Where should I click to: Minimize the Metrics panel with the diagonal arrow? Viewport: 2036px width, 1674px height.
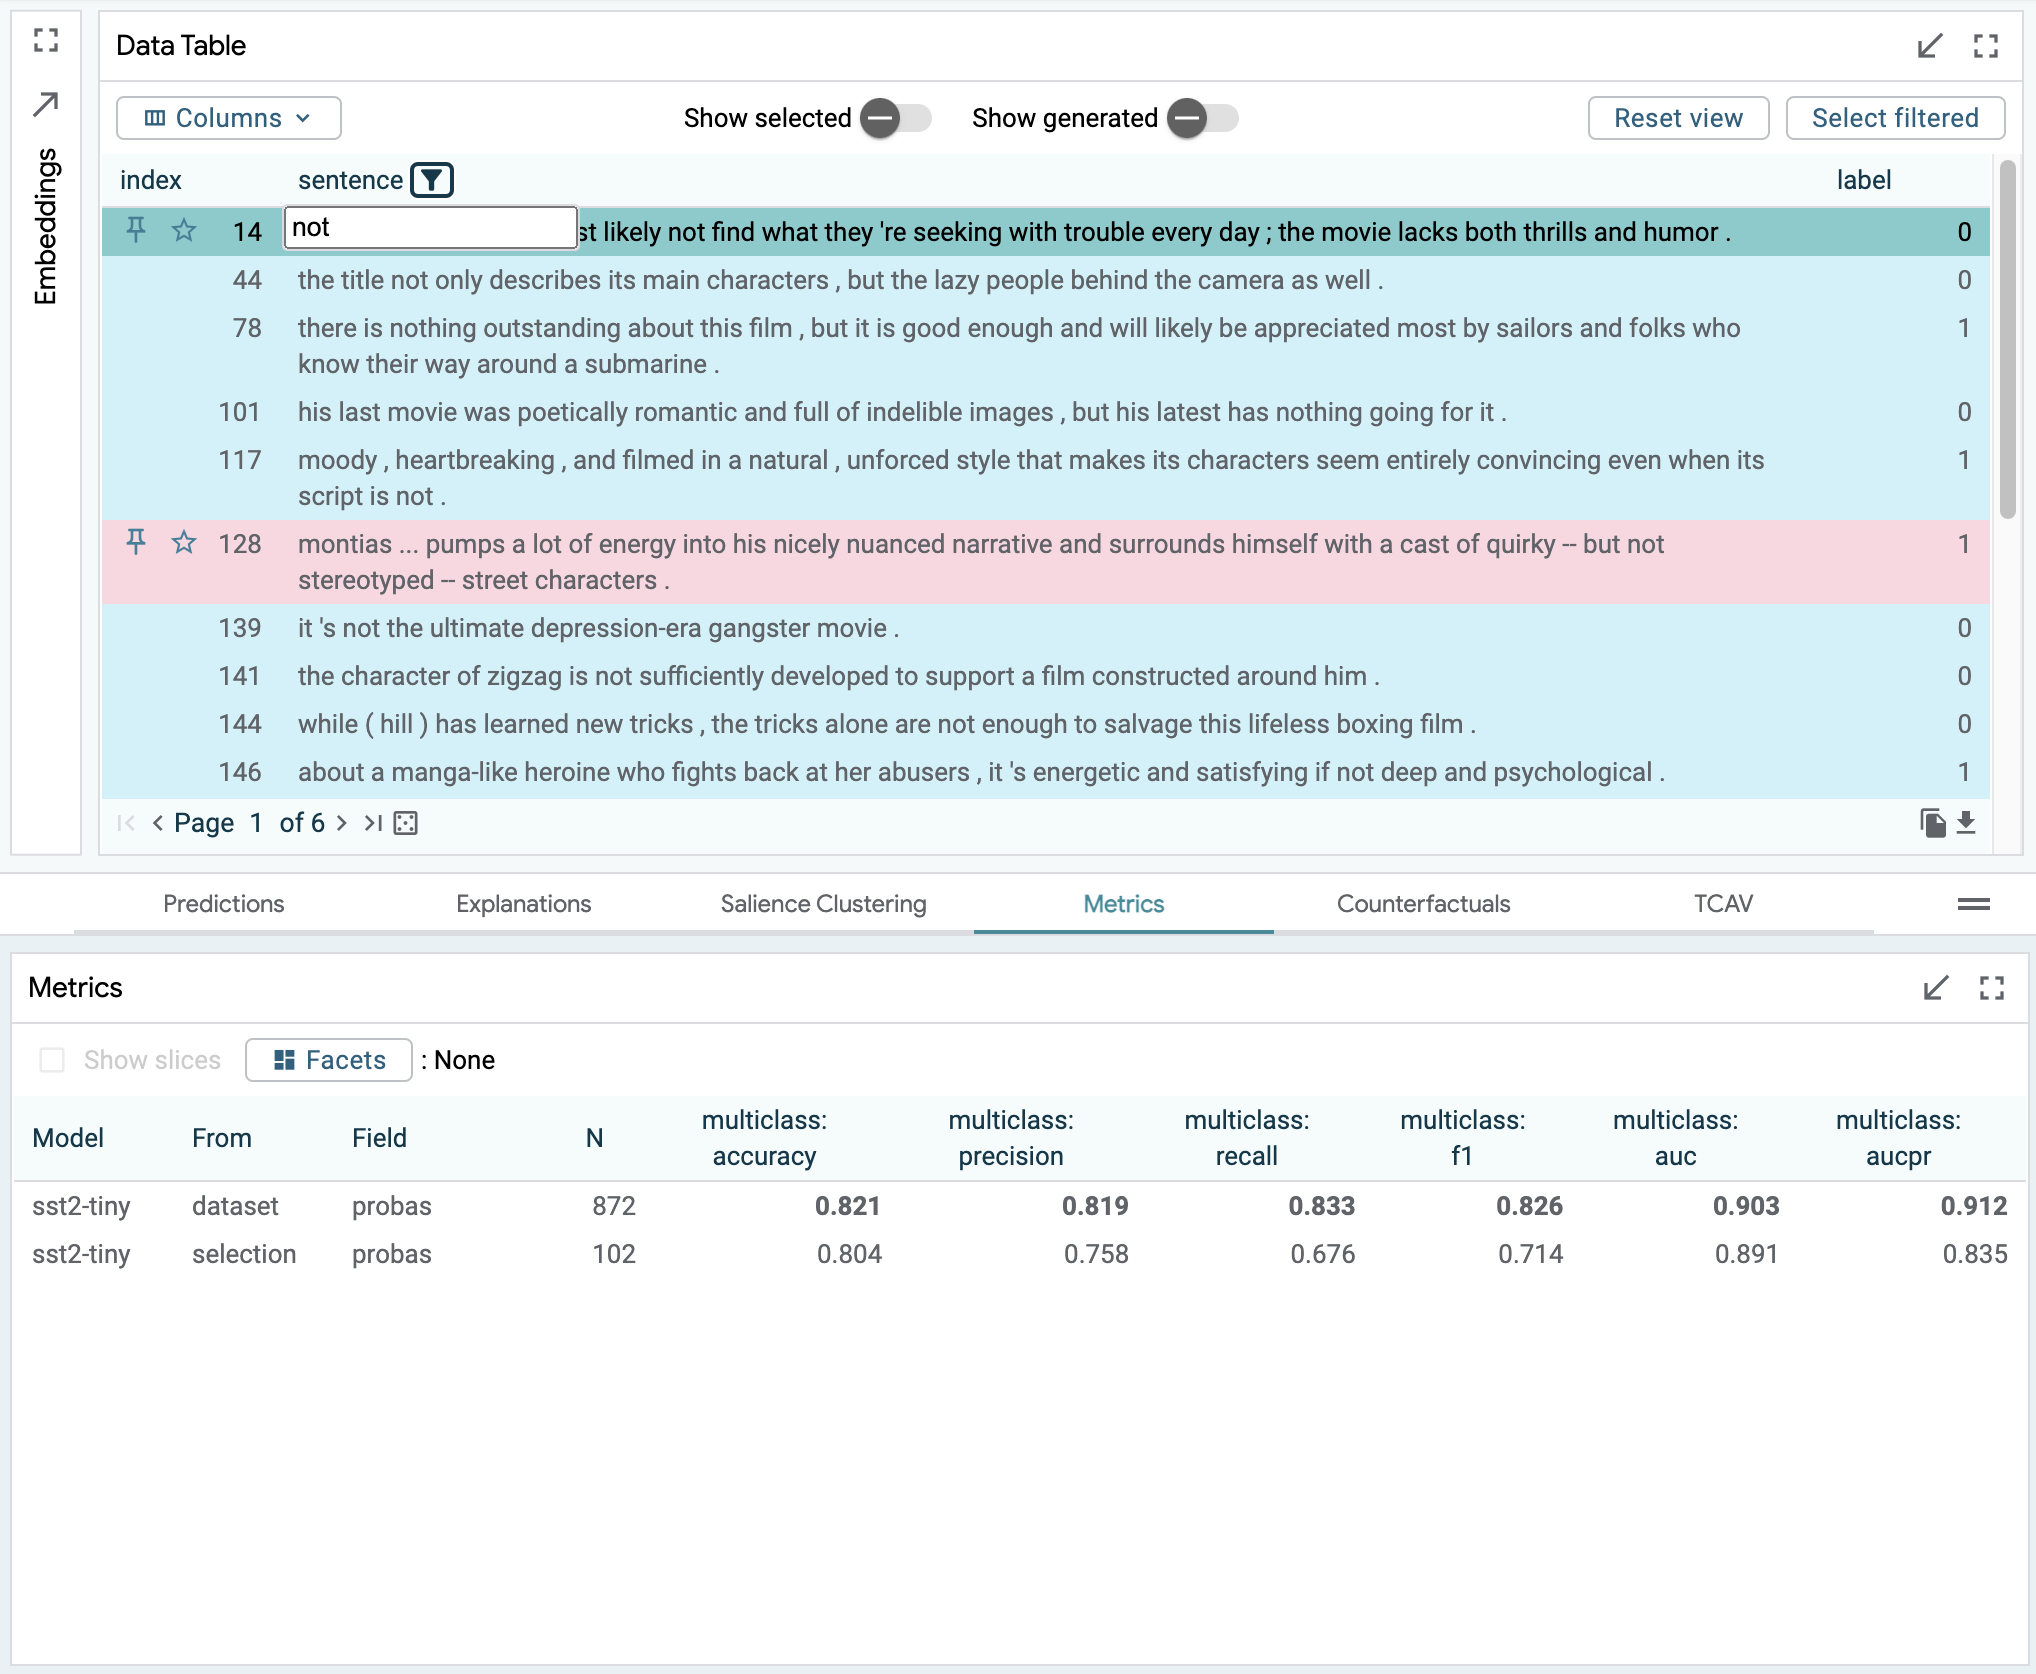(x=1936, y=988)
